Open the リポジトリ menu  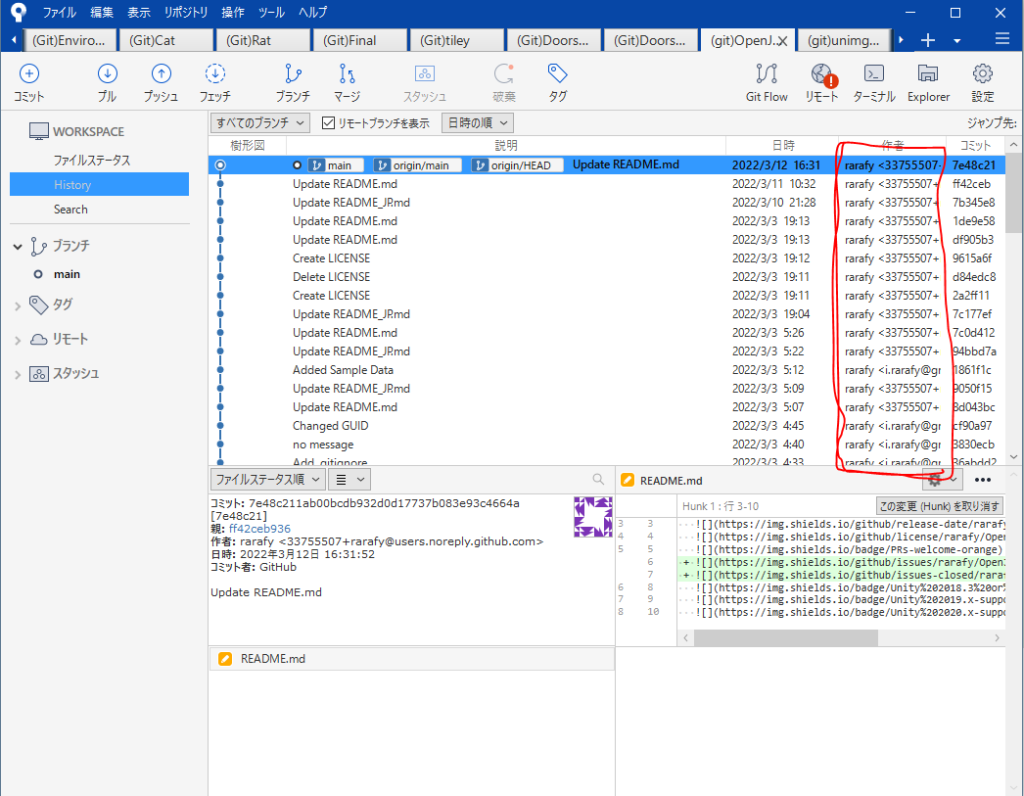coord(185,12)
